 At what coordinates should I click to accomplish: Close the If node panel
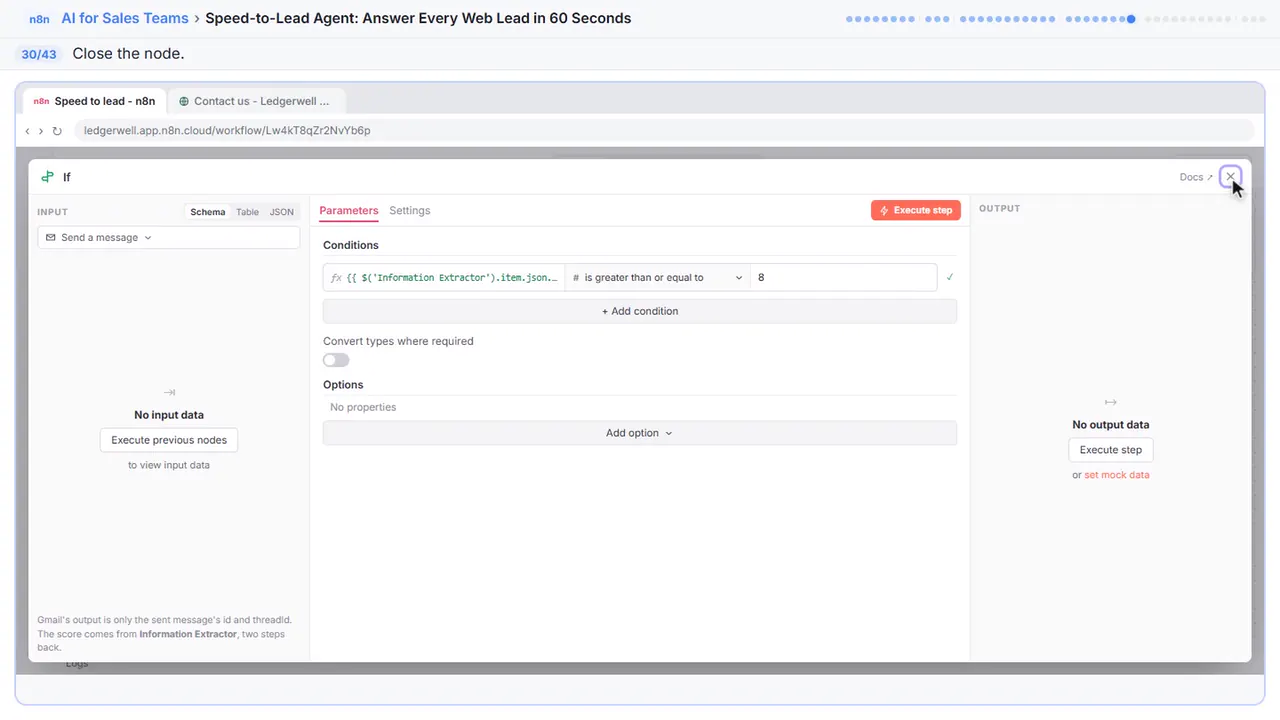click(x=1230, y=177)
